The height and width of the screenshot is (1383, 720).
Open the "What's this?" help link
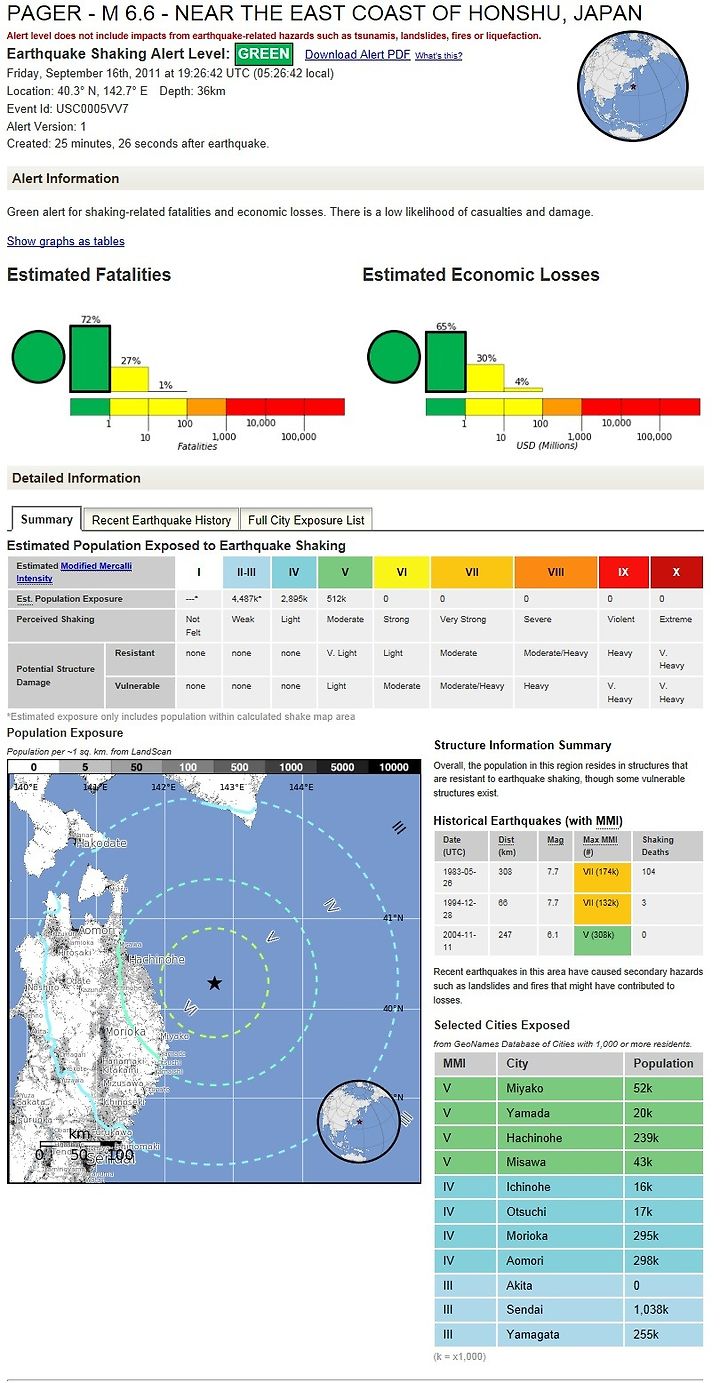point(439,56)
